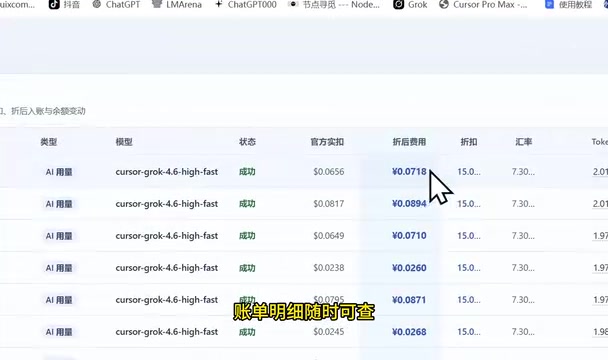Click the 模型 column header
The image size is (608, 360).
pos(124,142)
